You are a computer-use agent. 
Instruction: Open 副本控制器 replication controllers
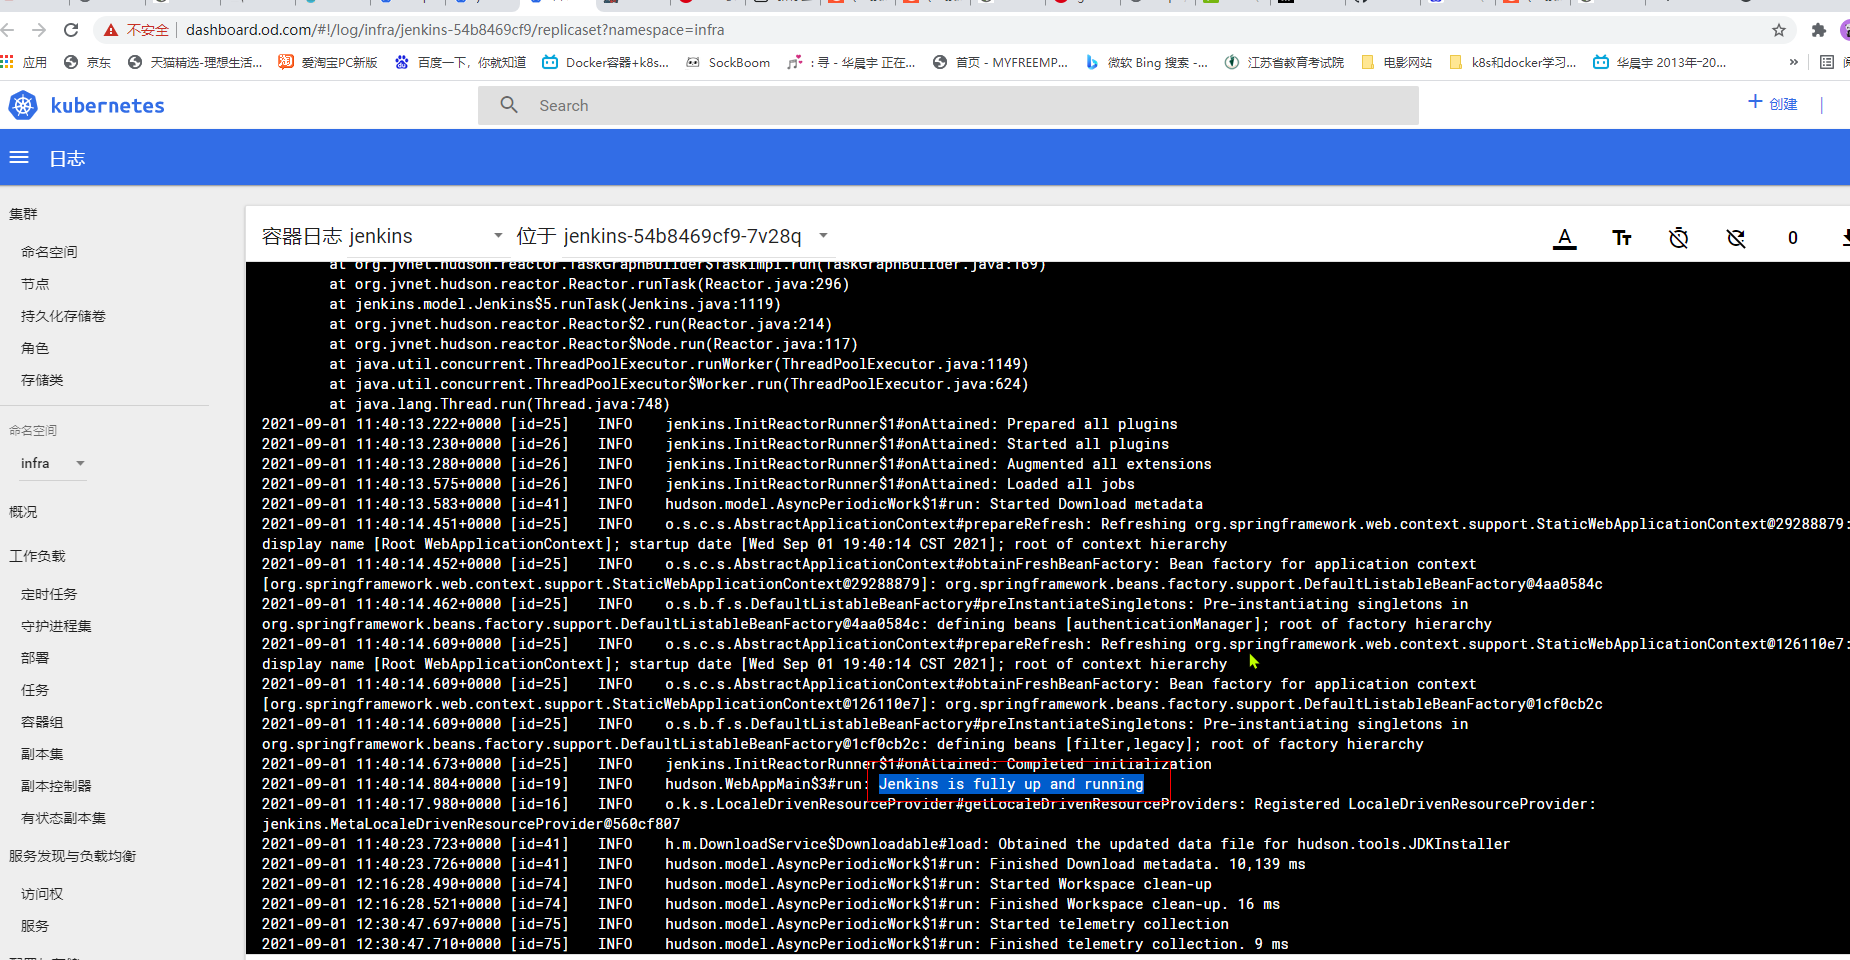(x=56, y=786)
